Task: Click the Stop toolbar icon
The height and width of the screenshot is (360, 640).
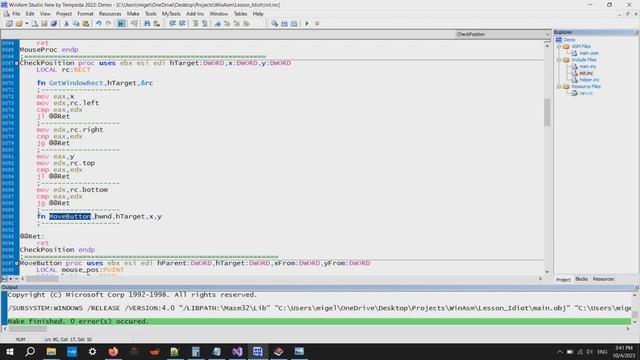Action: click(x=317, y=24)
